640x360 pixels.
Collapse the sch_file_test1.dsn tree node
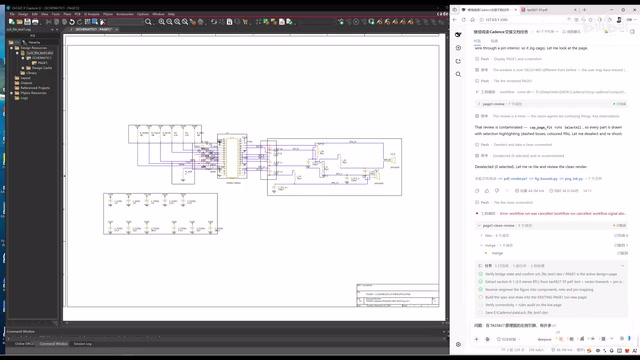[x=17, y=53]
